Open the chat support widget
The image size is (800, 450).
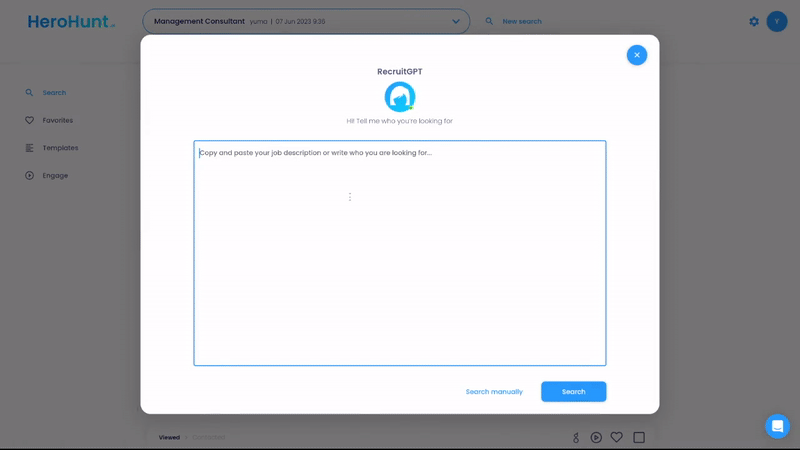777,426
